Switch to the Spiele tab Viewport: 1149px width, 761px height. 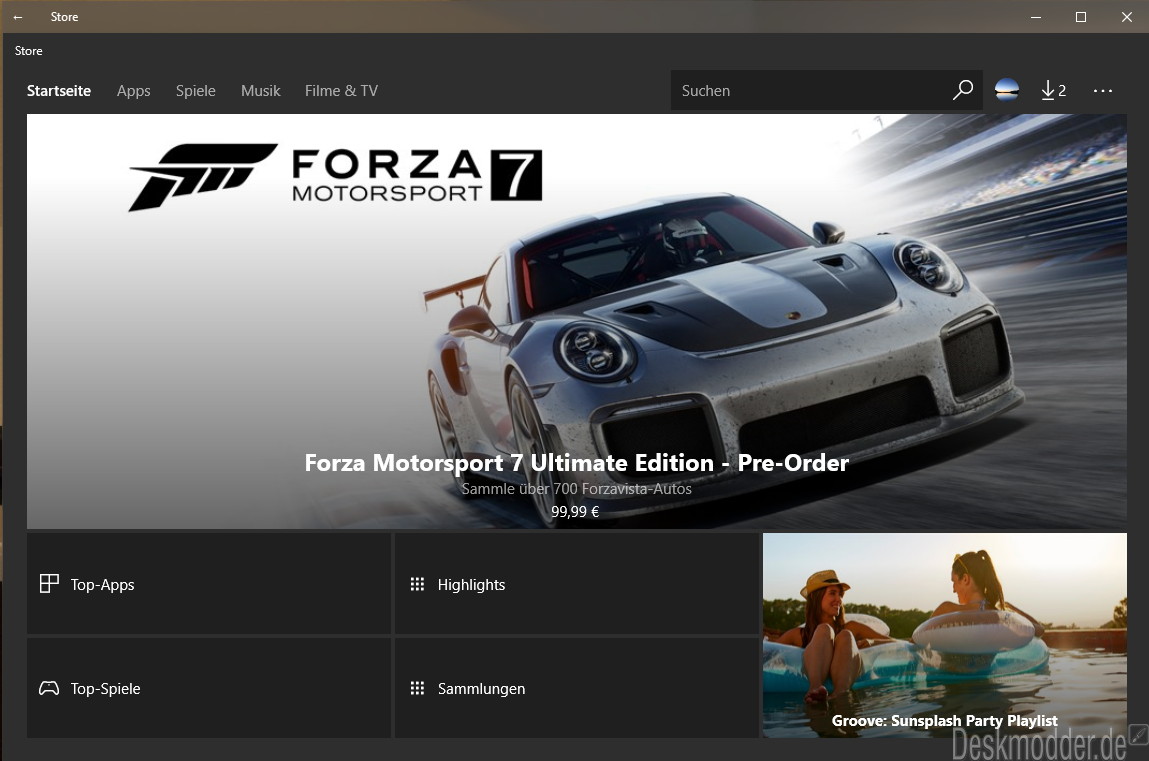tap(196, 91)
